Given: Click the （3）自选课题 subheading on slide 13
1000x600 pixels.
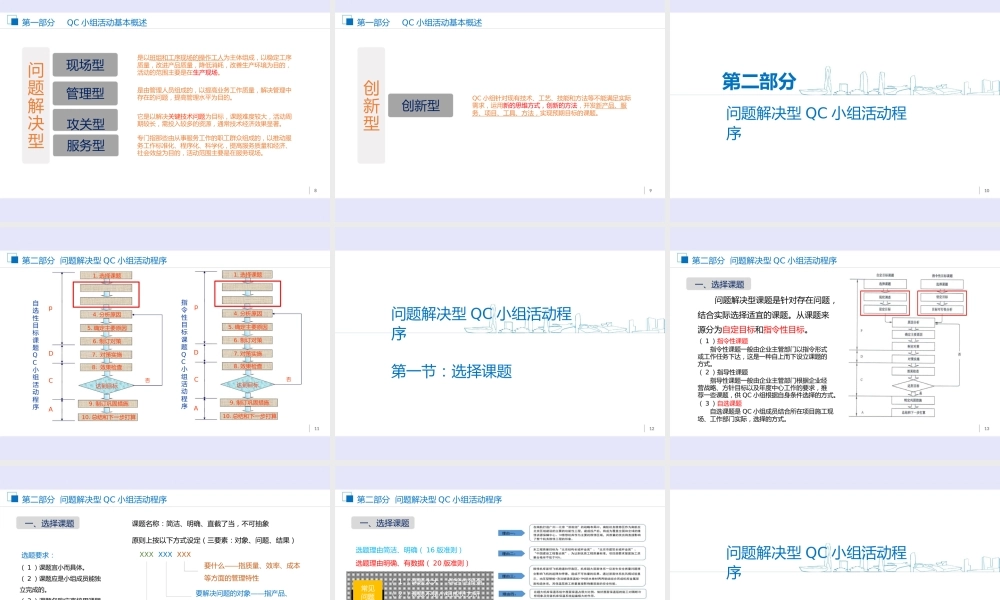Looking at the screenshot, I should point(721,403).
